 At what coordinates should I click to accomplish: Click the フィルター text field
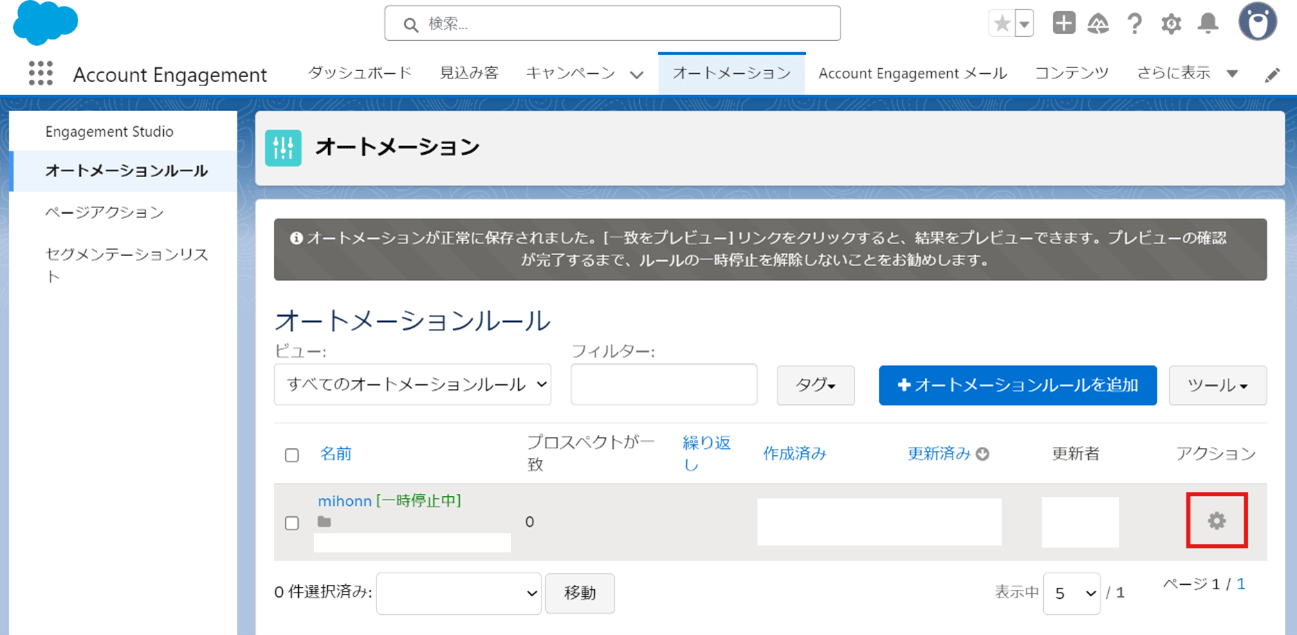point(664,384)
